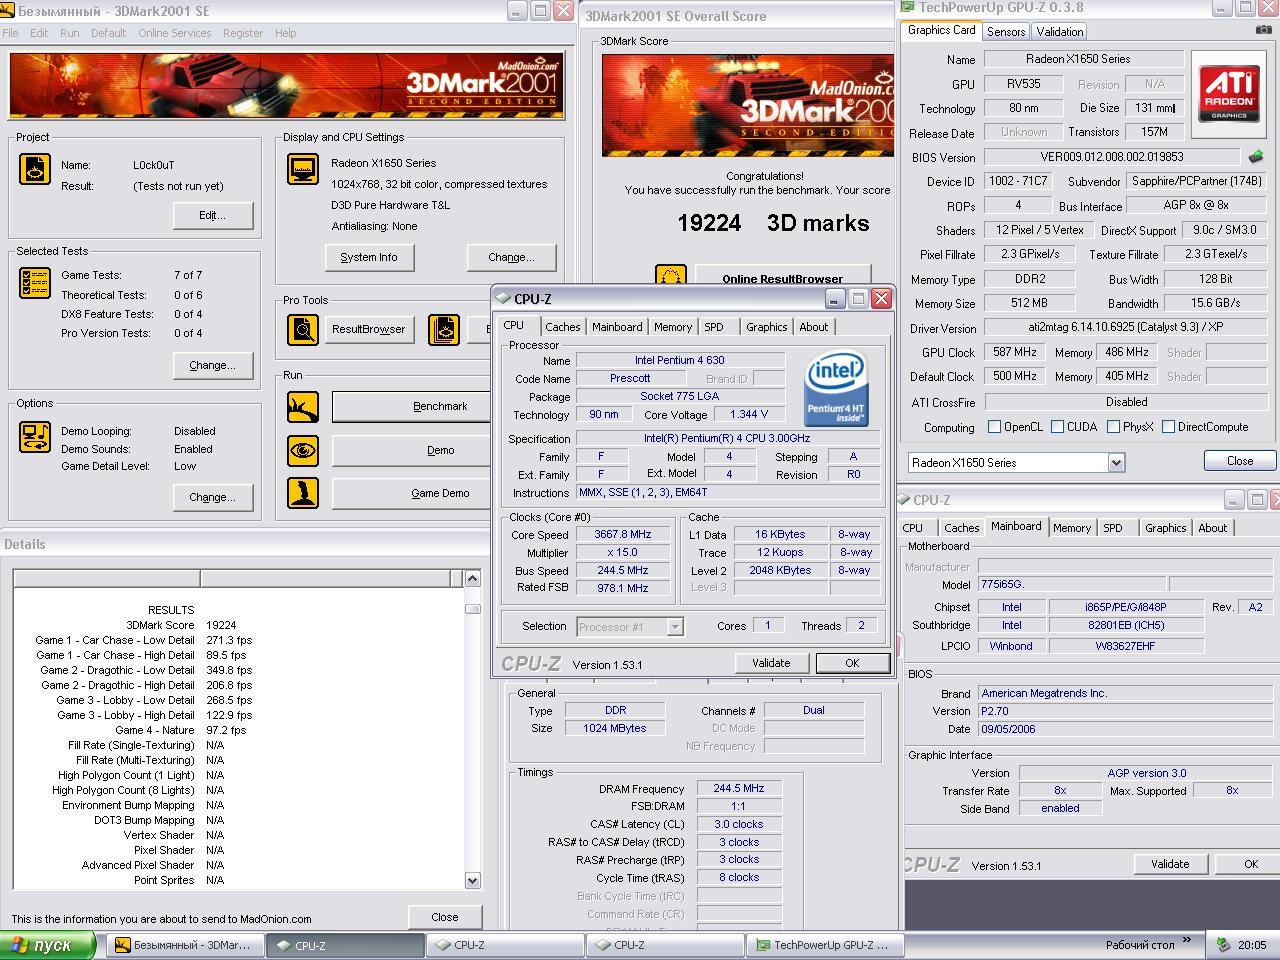
Task: Click the magnifier icon beside ResultBrowser
Action: [303, 329]
